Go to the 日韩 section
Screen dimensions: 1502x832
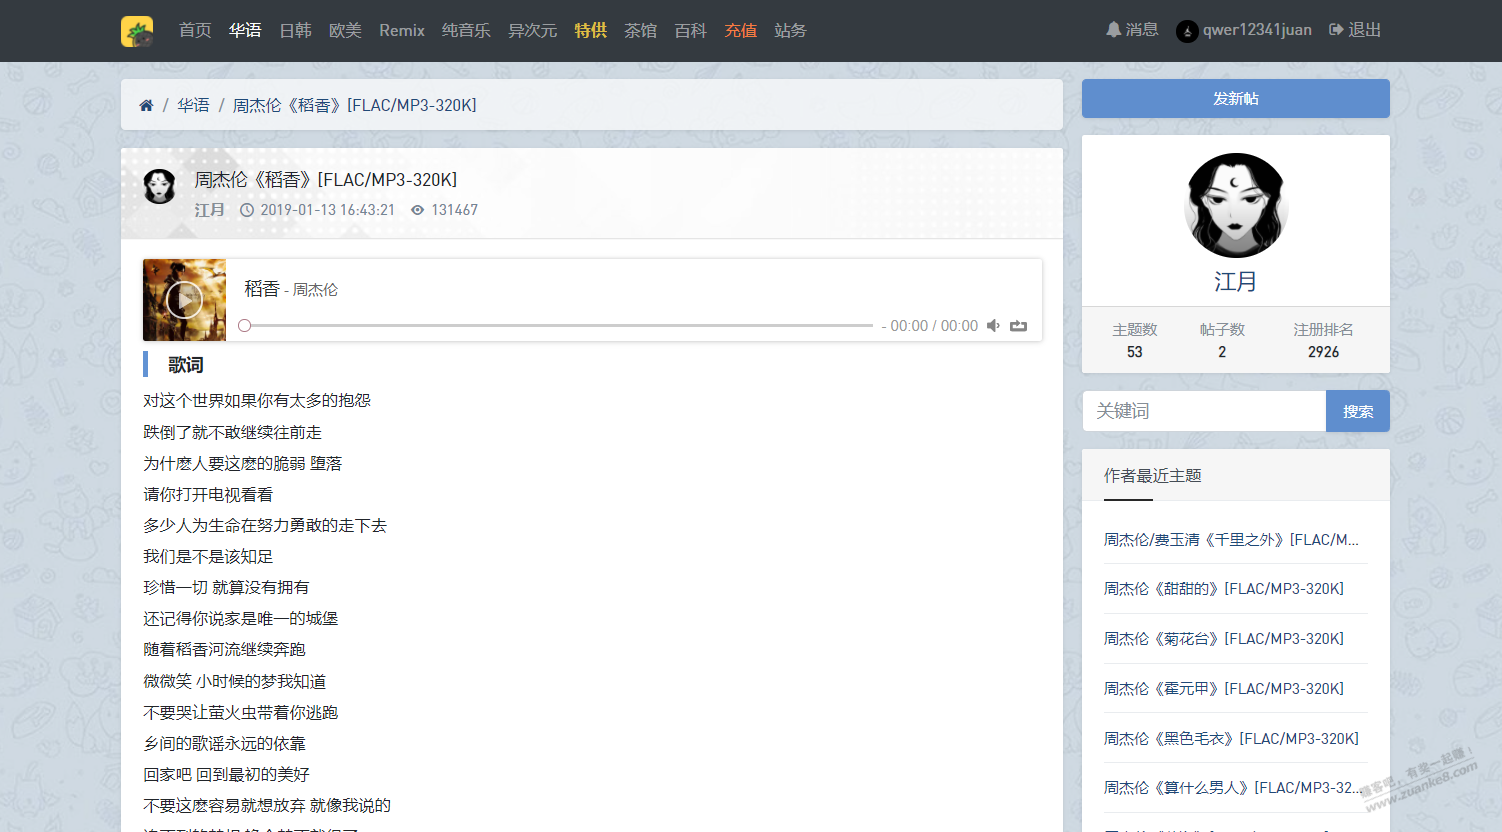coord(295,31)
